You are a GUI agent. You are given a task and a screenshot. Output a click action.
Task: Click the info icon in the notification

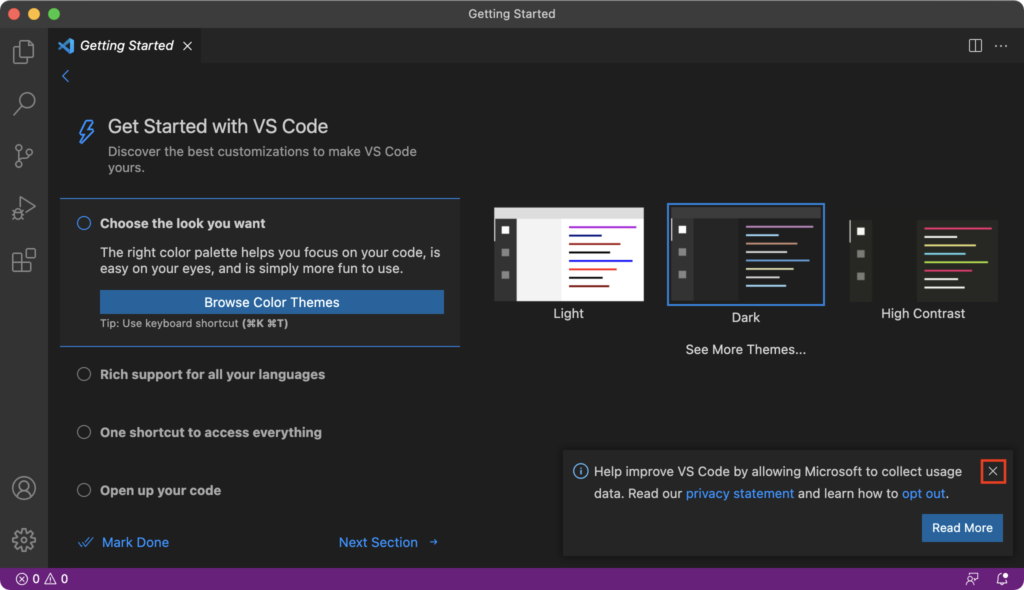click(x=581, y=471)
